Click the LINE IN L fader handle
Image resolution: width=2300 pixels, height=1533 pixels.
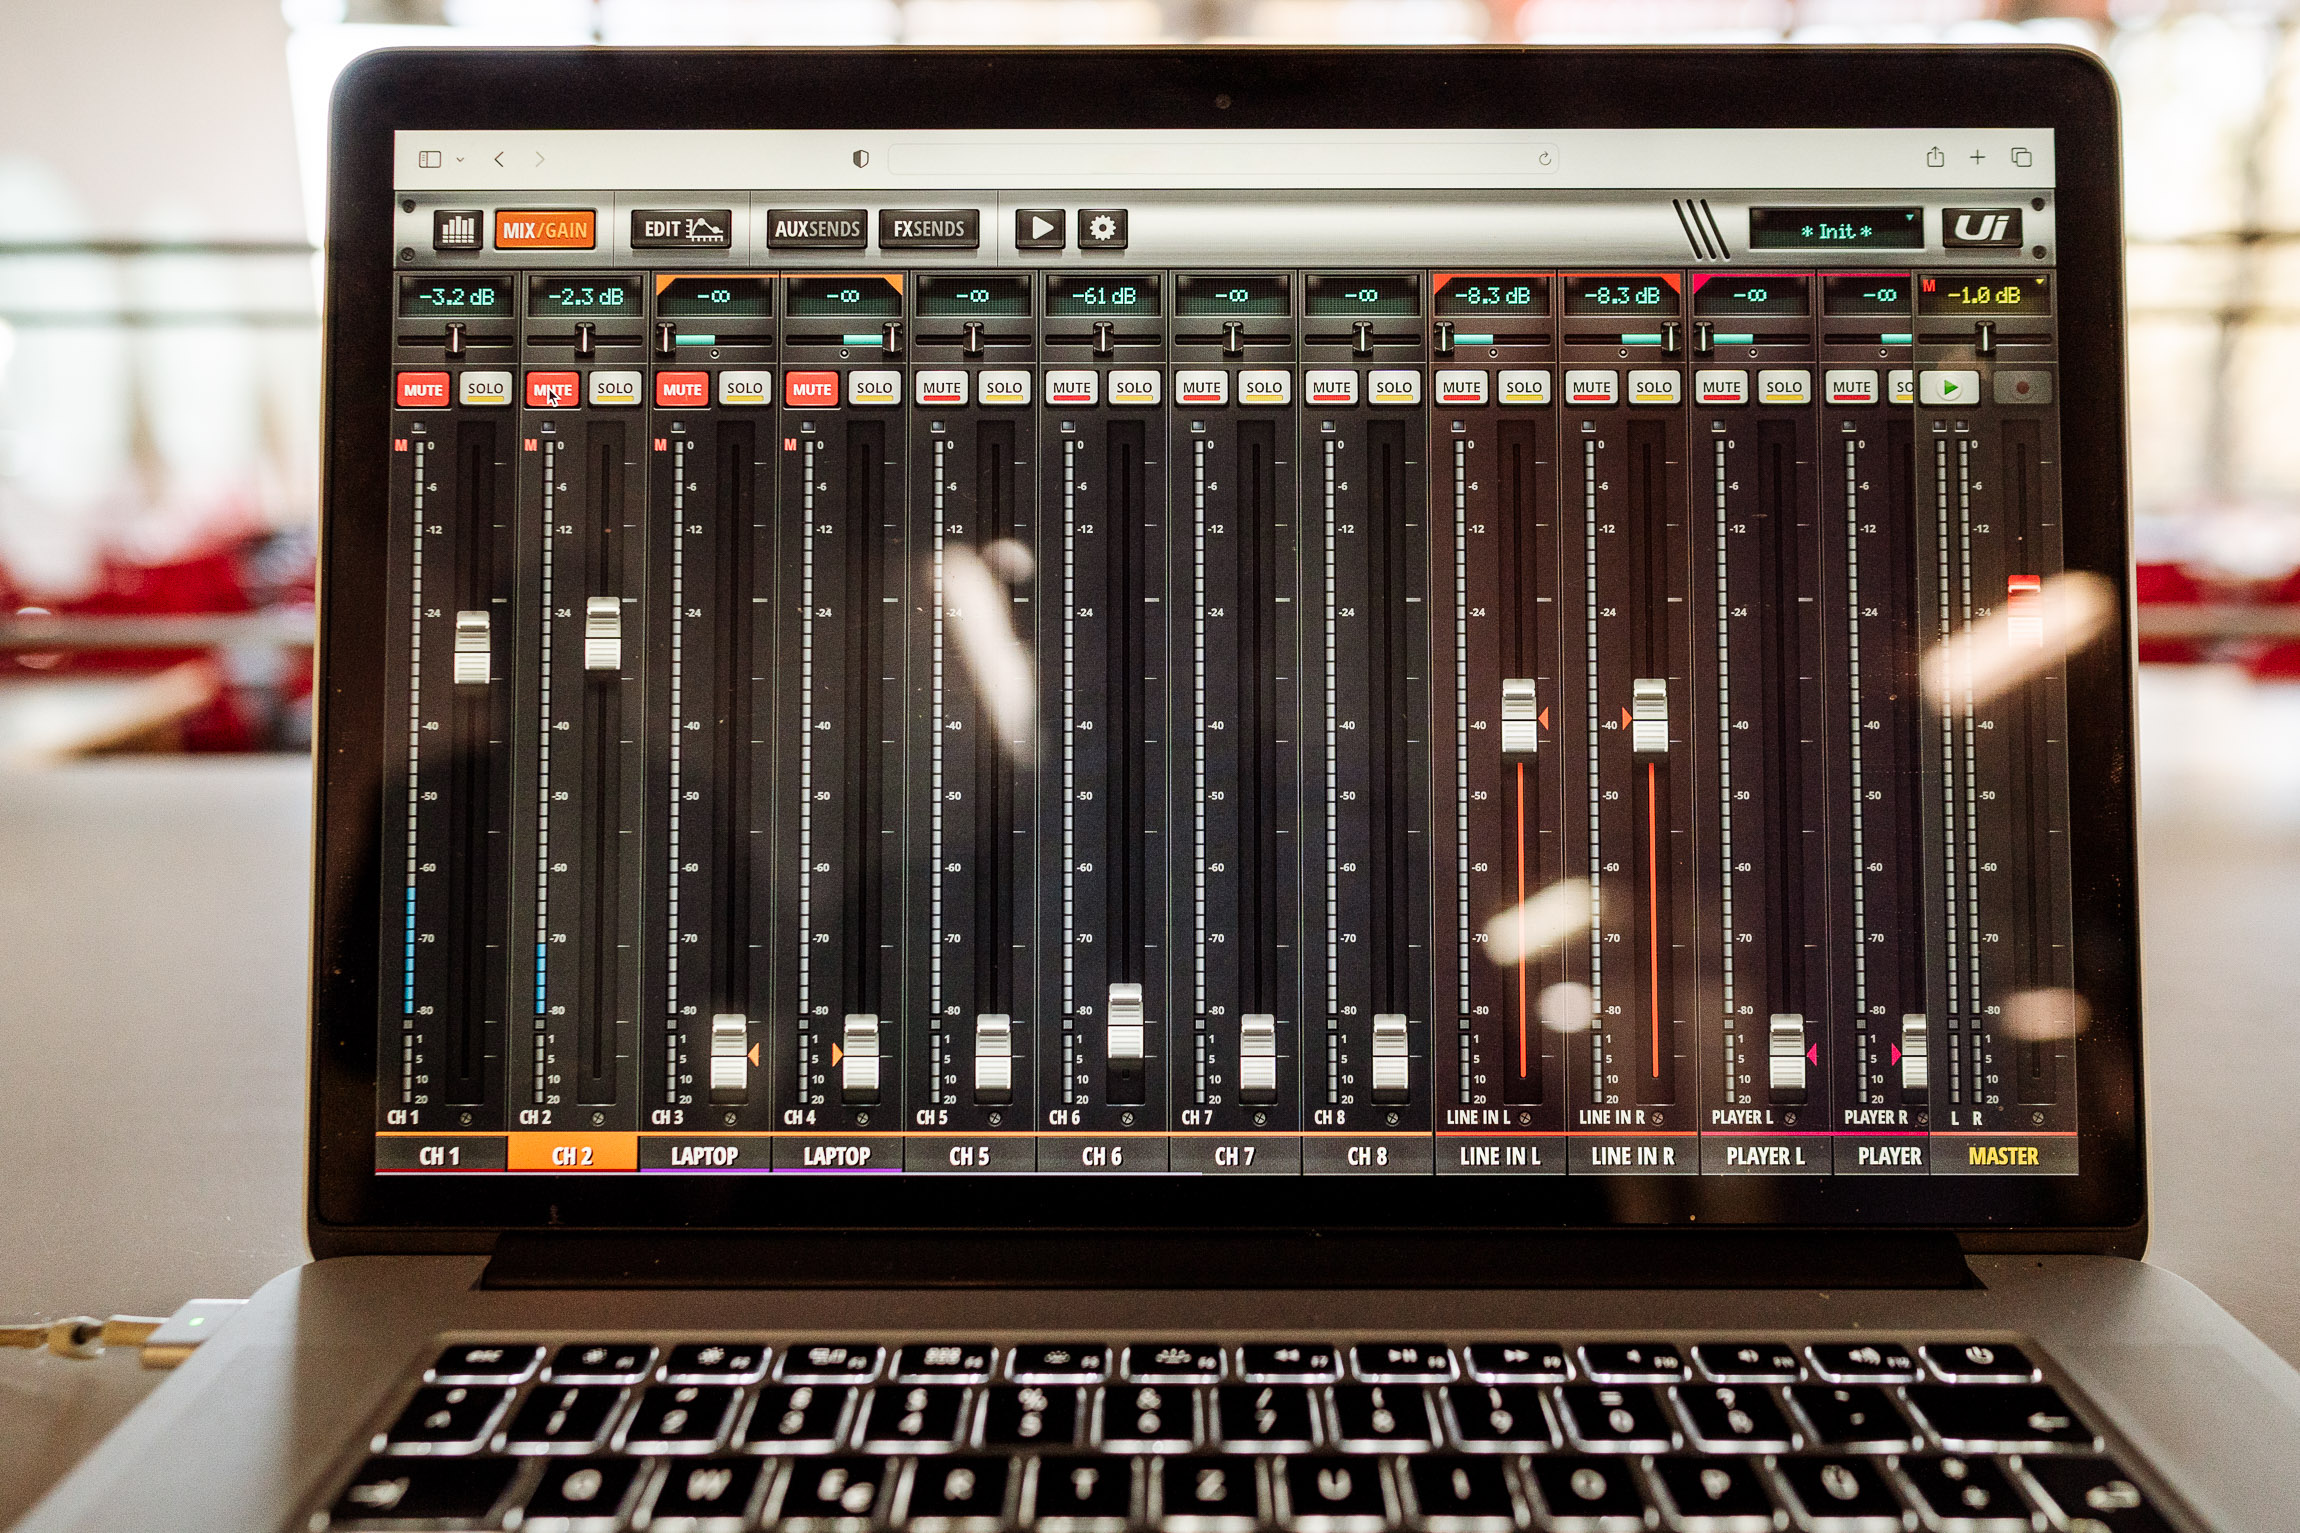tap(1519, 716)
